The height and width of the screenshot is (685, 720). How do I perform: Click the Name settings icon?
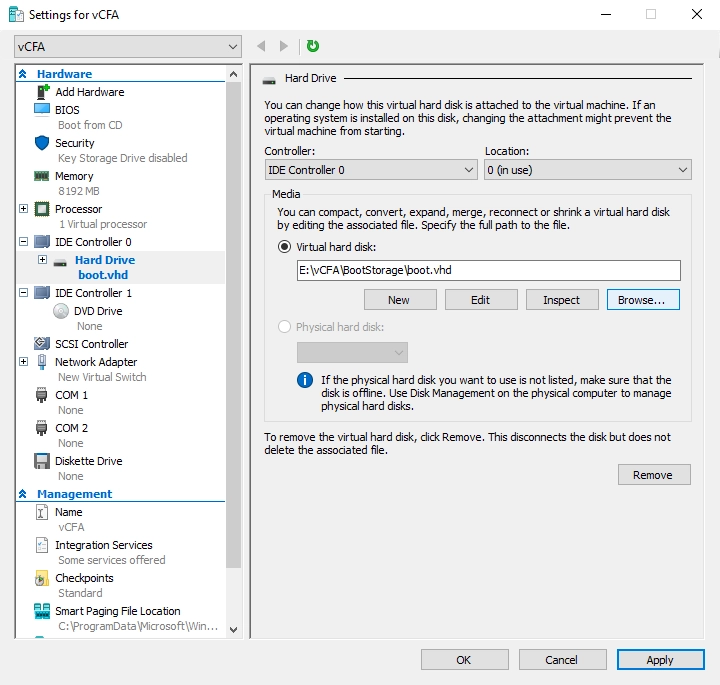click(41, 512)
